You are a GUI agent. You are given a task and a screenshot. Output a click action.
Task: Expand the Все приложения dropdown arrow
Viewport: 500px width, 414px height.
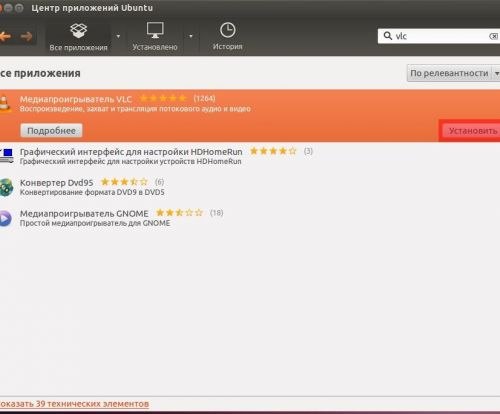click(x=118, y=36)
